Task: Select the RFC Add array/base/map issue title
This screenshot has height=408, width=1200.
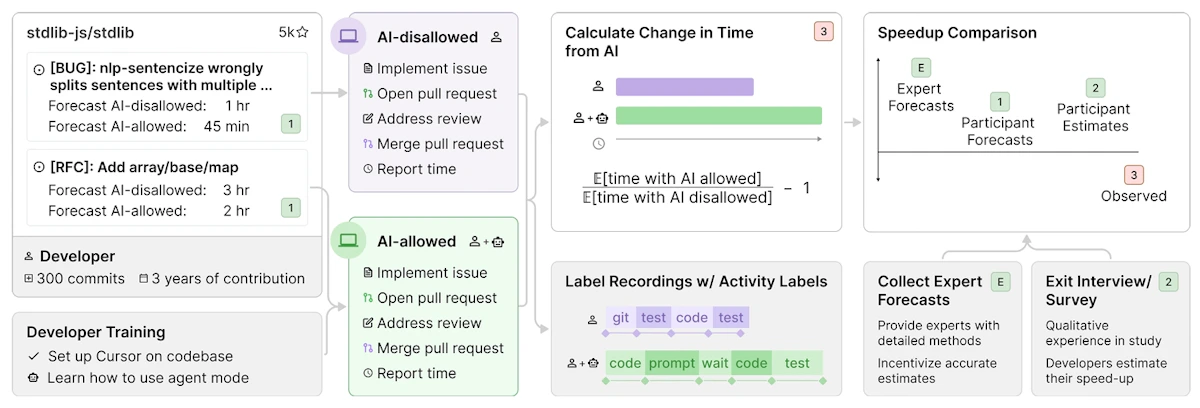Action: click(143, 167)
